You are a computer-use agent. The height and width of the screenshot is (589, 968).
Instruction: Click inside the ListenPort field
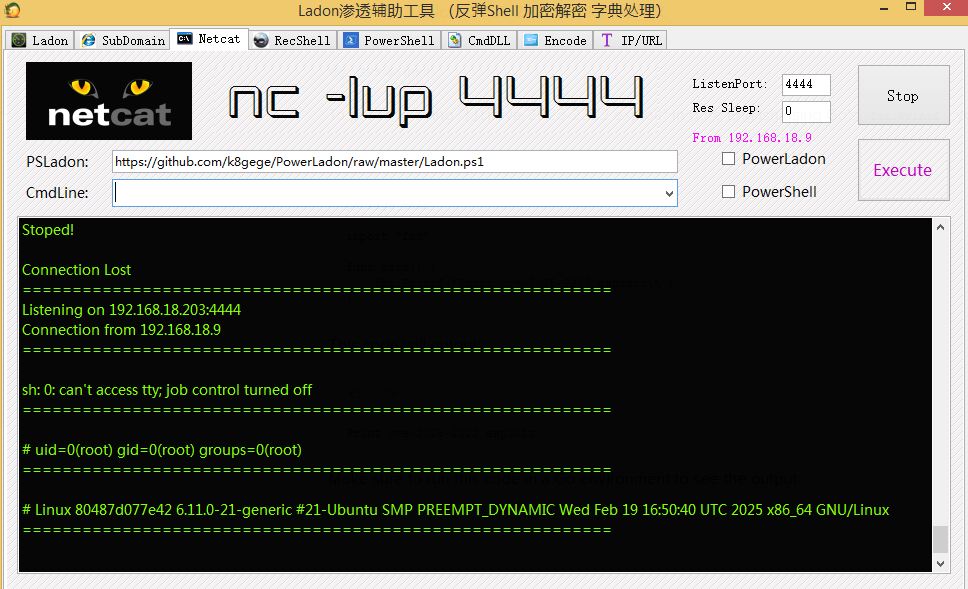tap(805, 85)
